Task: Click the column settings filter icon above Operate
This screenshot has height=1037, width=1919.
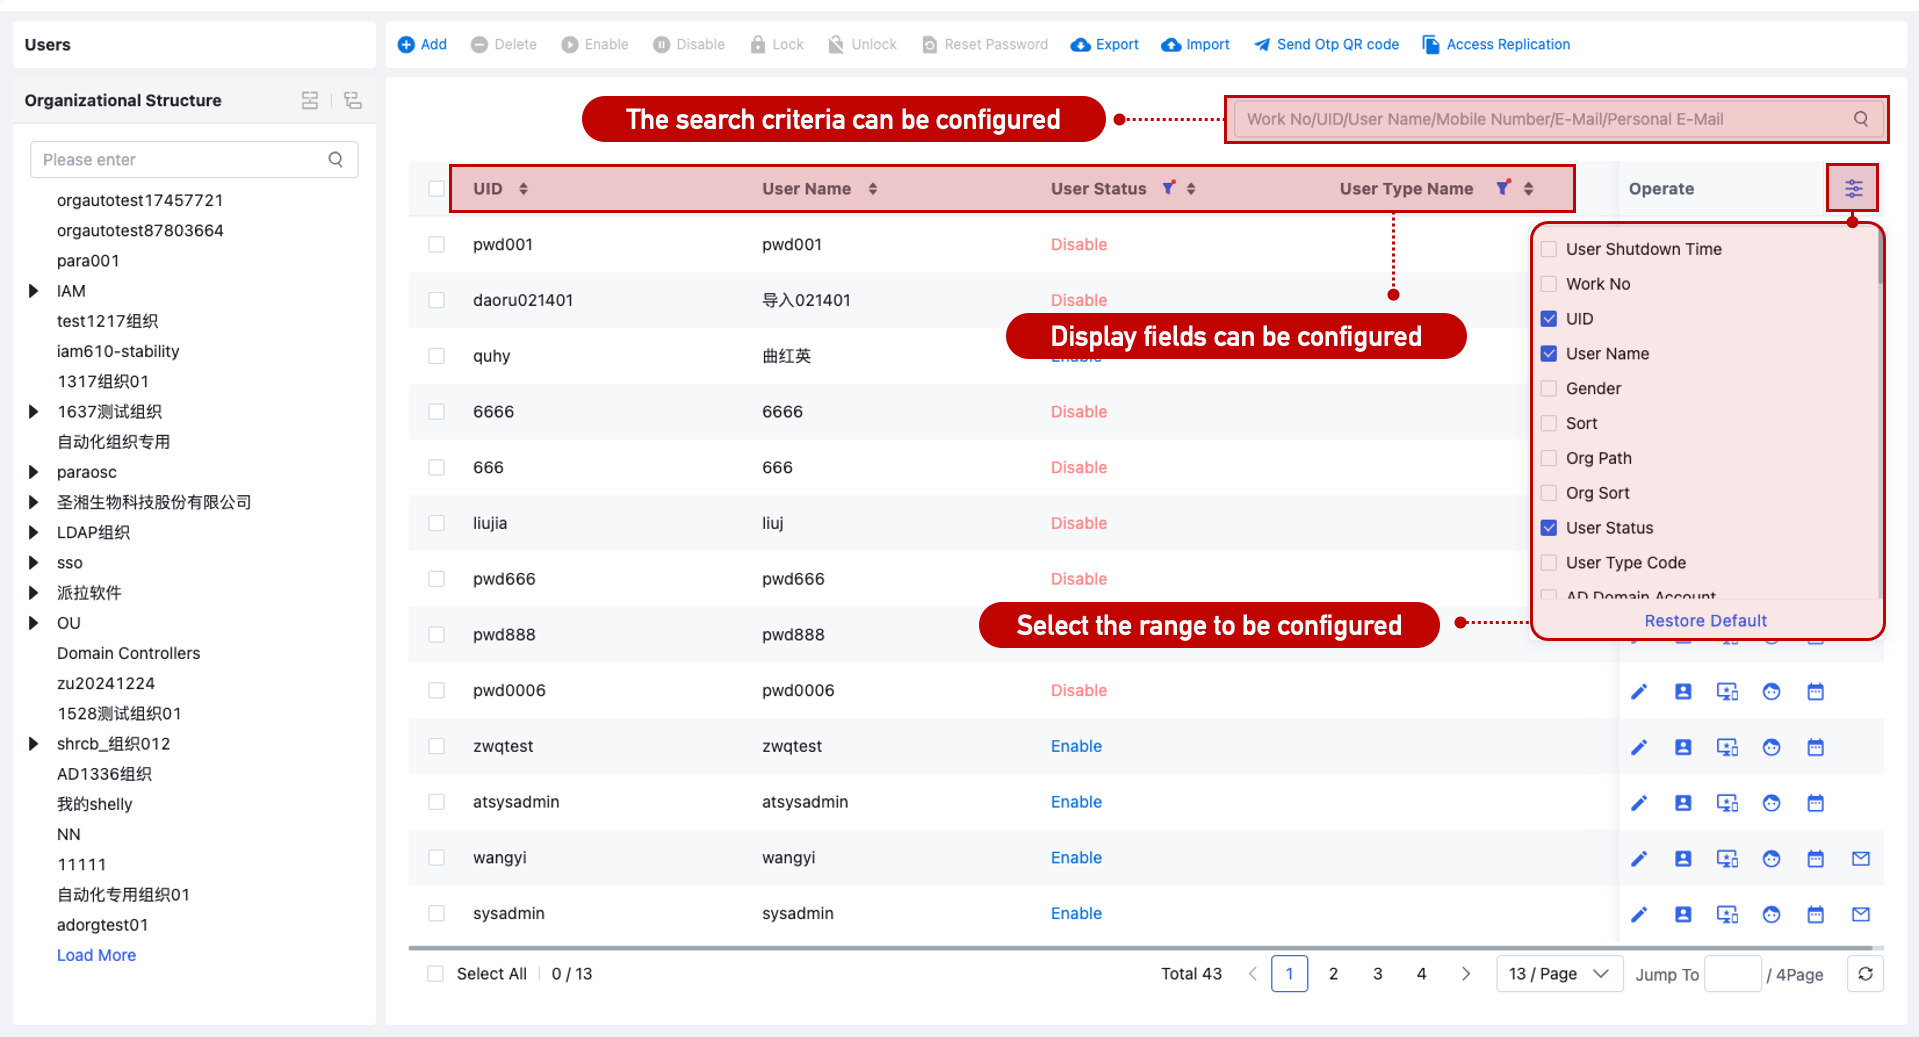Action: [1853, 187]
